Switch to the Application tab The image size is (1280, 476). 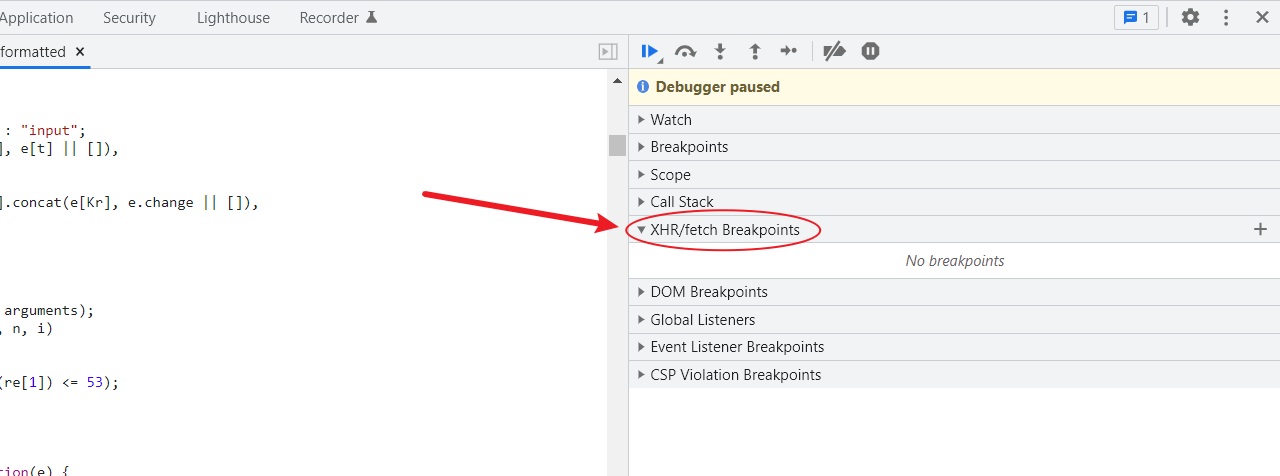tap(36, 18)
